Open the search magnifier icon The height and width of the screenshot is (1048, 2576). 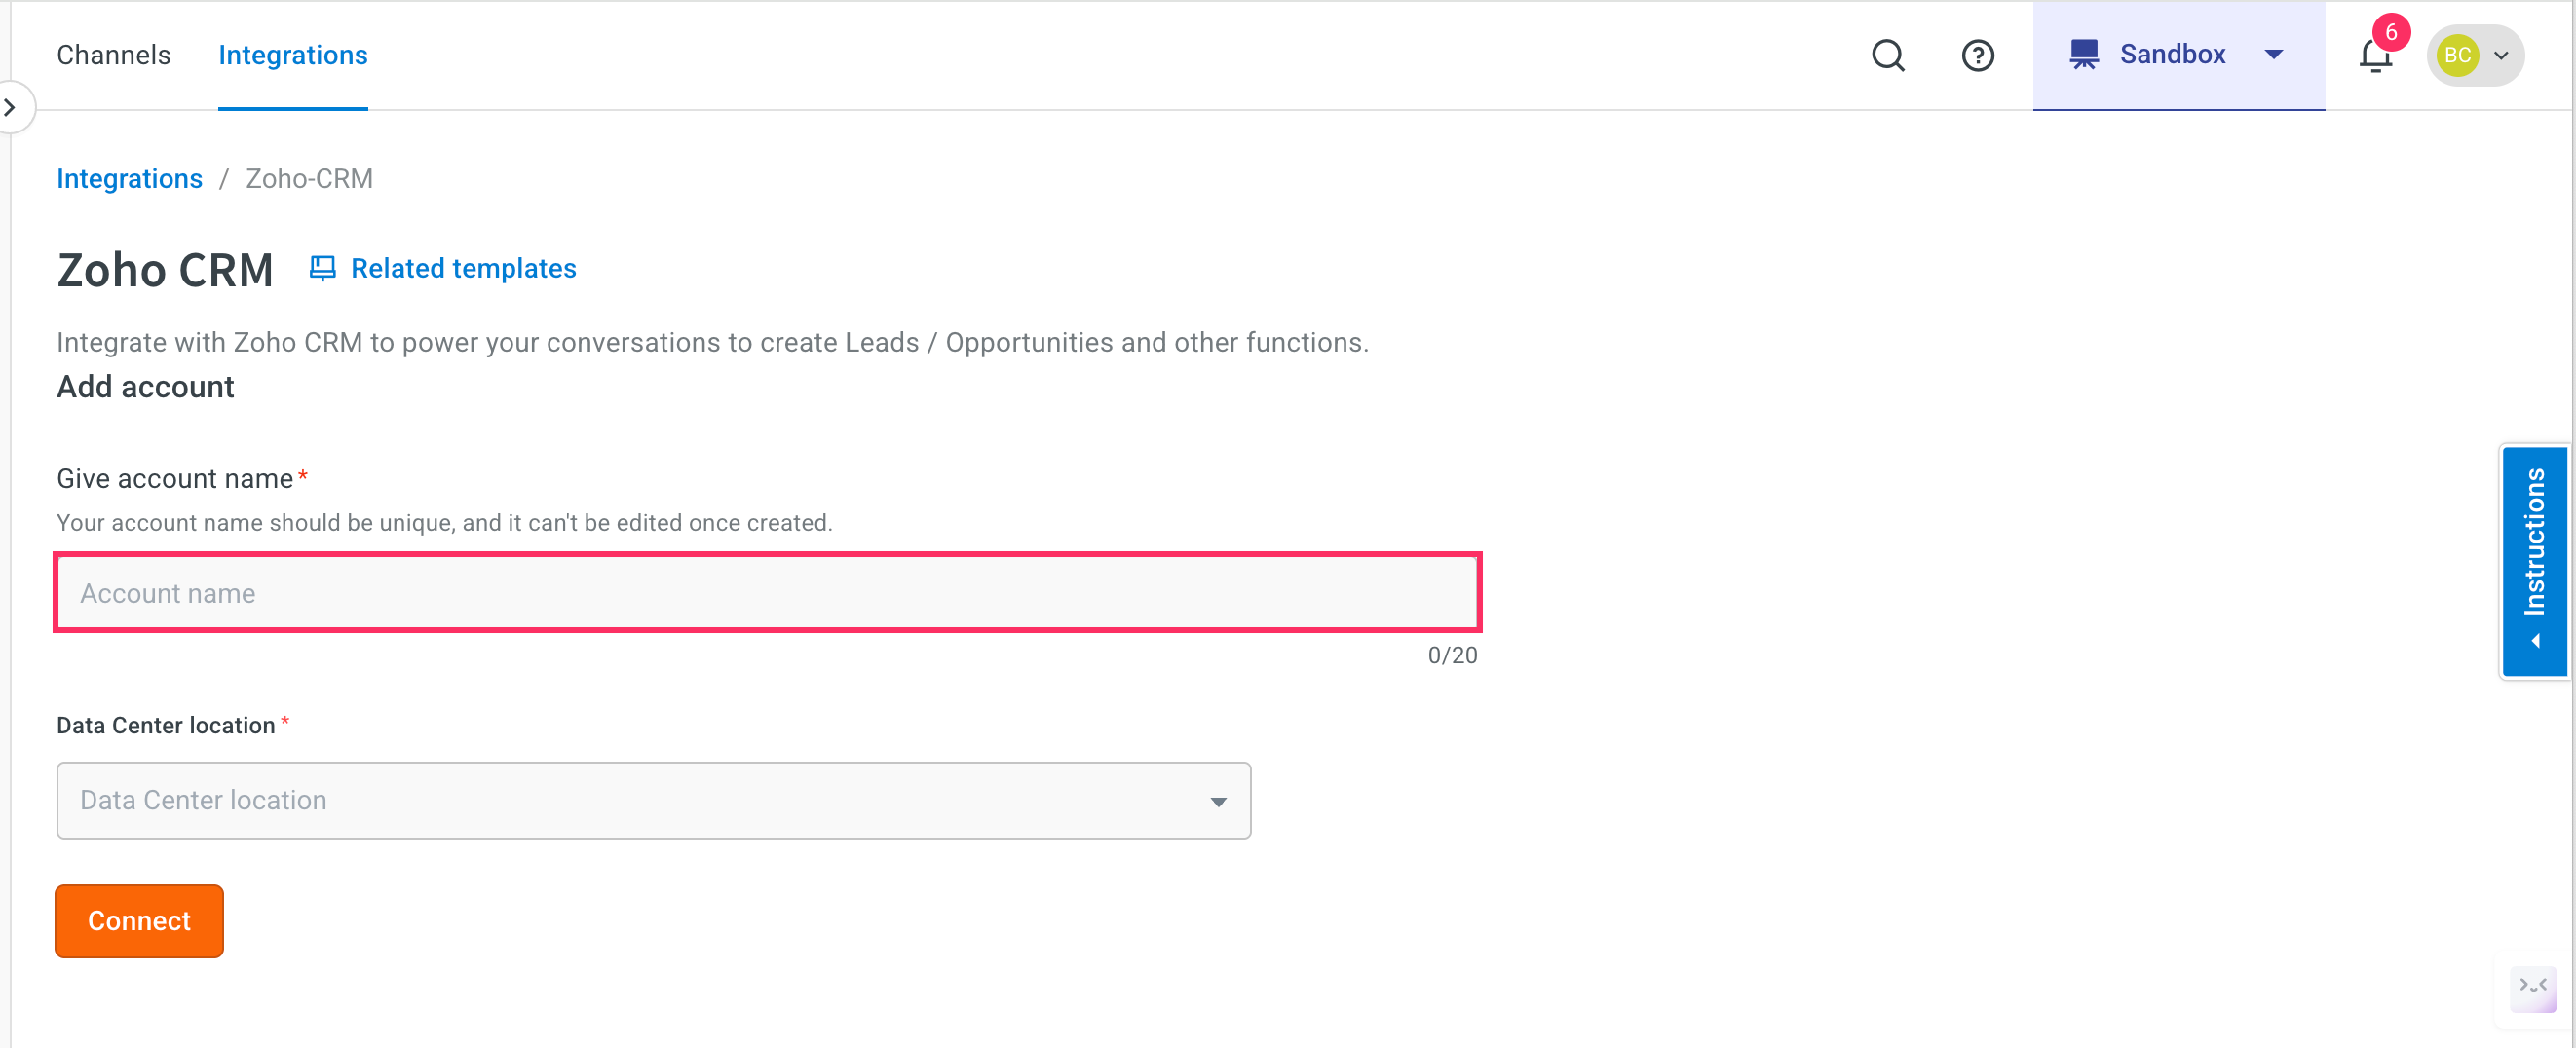point(1888,55)
